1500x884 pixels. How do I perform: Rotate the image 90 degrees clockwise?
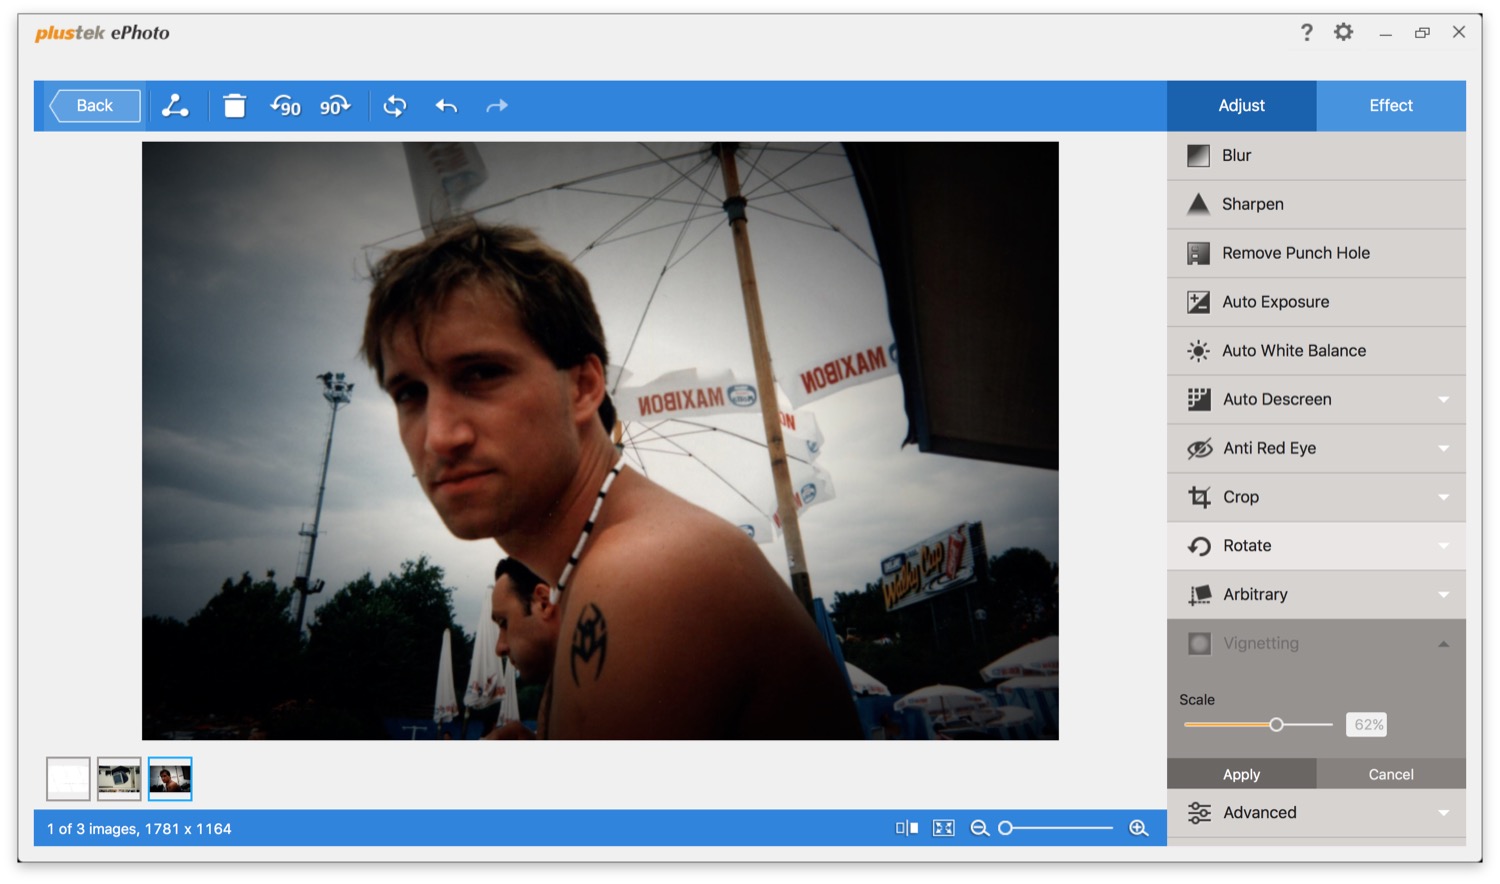click(335, 106)
